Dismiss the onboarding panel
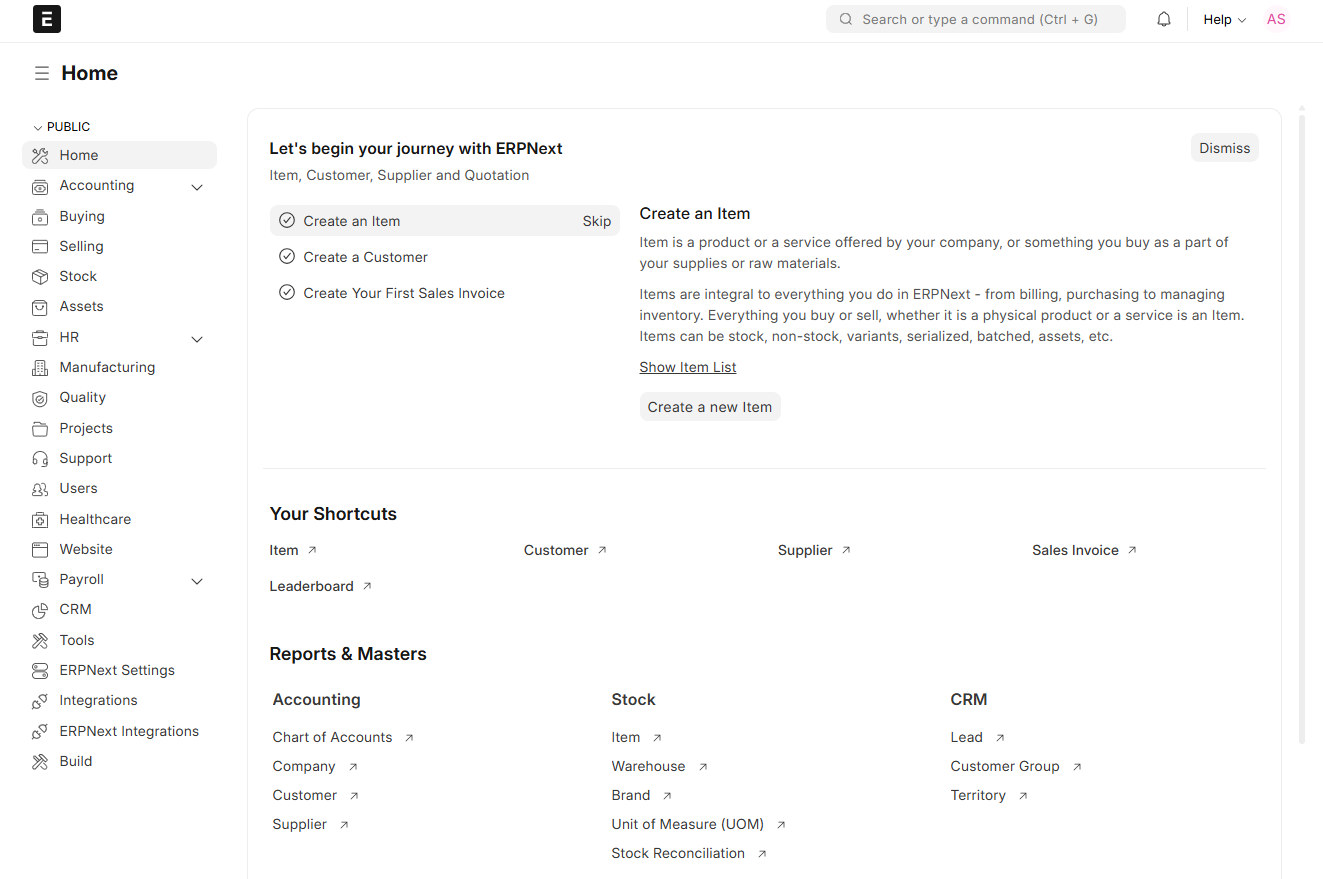The width and height of the screenshot is (1323, 879). [1225, 148]
